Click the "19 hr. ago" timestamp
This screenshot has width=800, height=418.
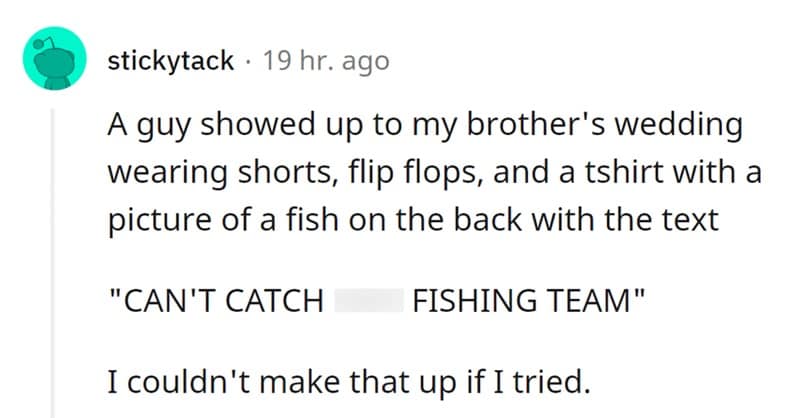click(326, 61)
